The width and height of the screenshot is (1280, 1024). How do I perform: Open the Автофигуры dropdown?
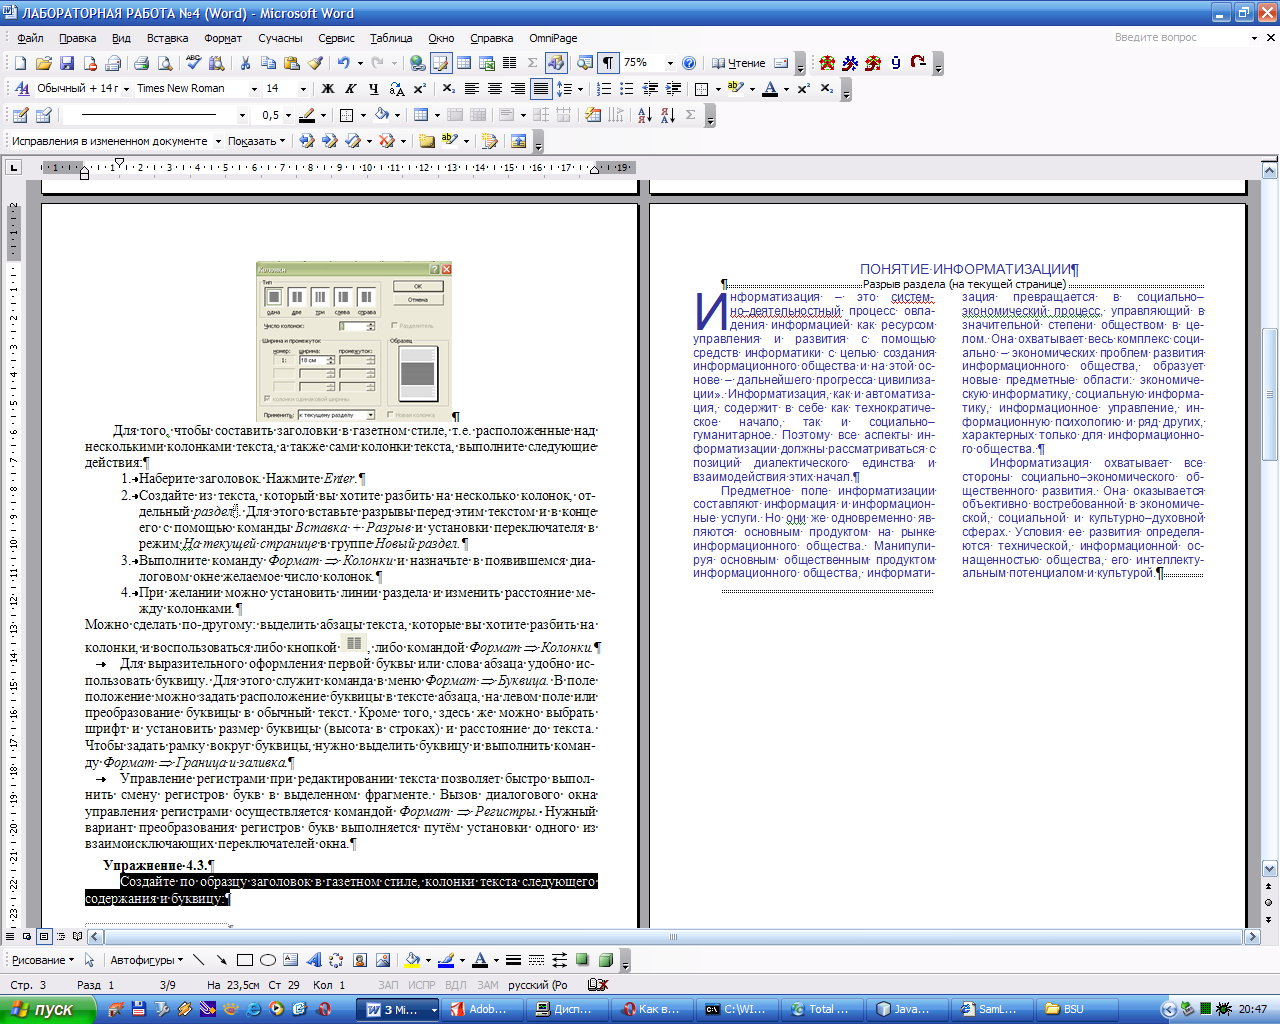(147, 960)
